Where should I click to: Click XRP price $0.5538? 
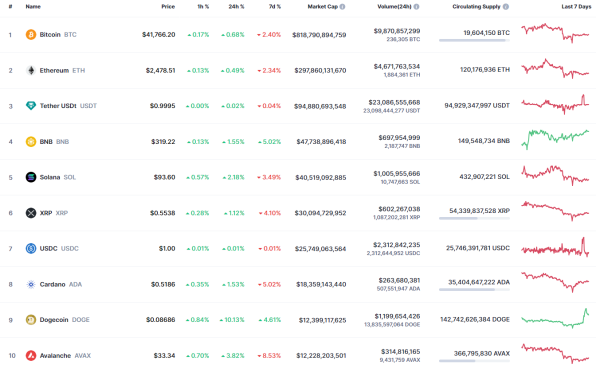coord(163,213)
